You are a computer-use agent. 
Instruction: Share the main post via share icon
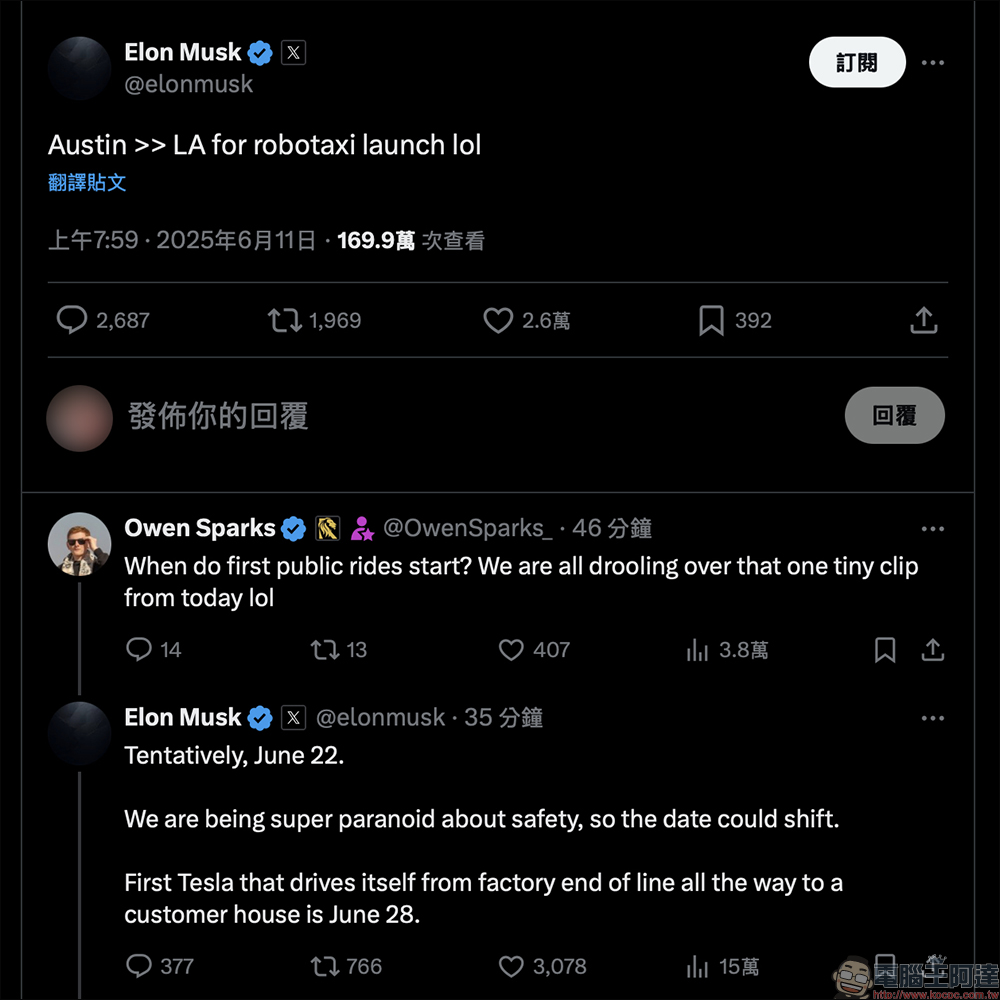pos(924,320)
